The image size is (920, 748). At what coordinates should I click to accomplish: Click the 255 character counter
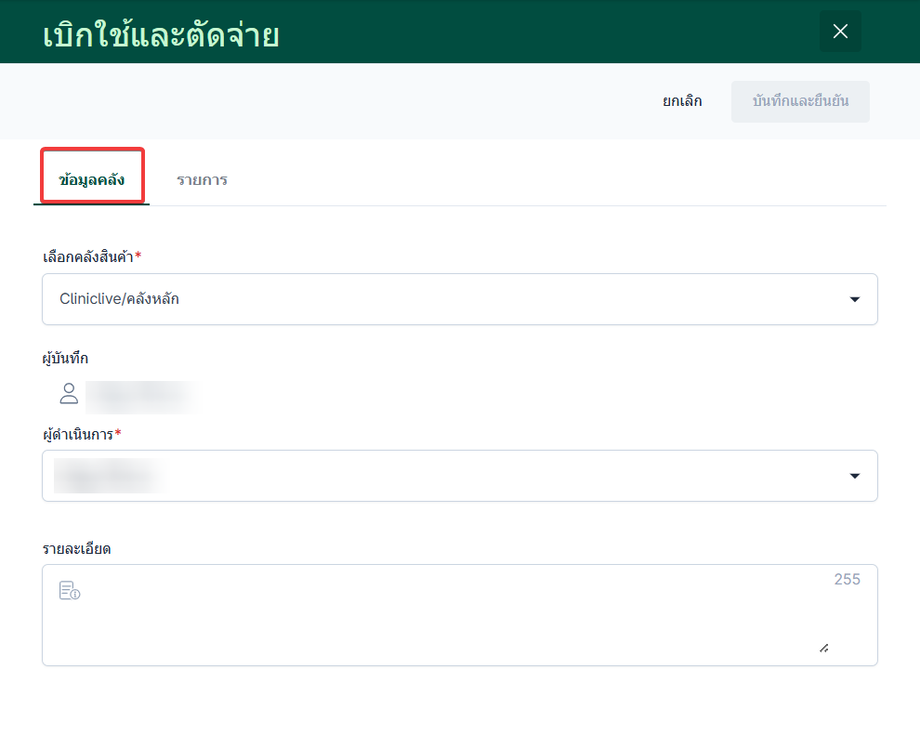point(847,580)
